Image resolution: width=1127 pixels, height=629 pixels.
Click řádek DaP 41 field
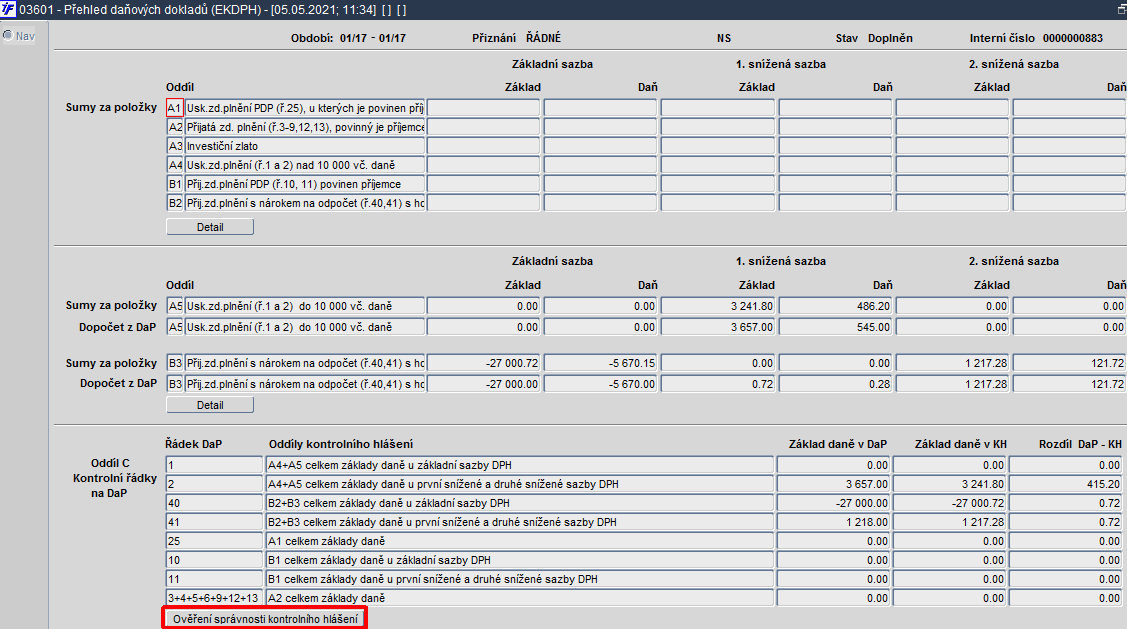click(x=214, y=522)
